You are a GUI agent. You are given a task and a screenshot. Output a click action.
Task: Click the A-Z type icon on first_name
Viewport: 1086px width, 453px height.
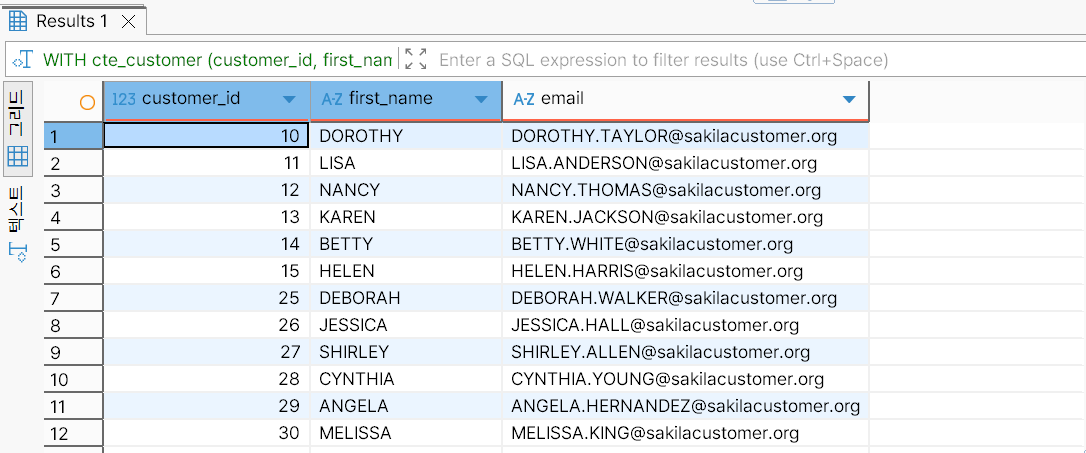(332, 99)
